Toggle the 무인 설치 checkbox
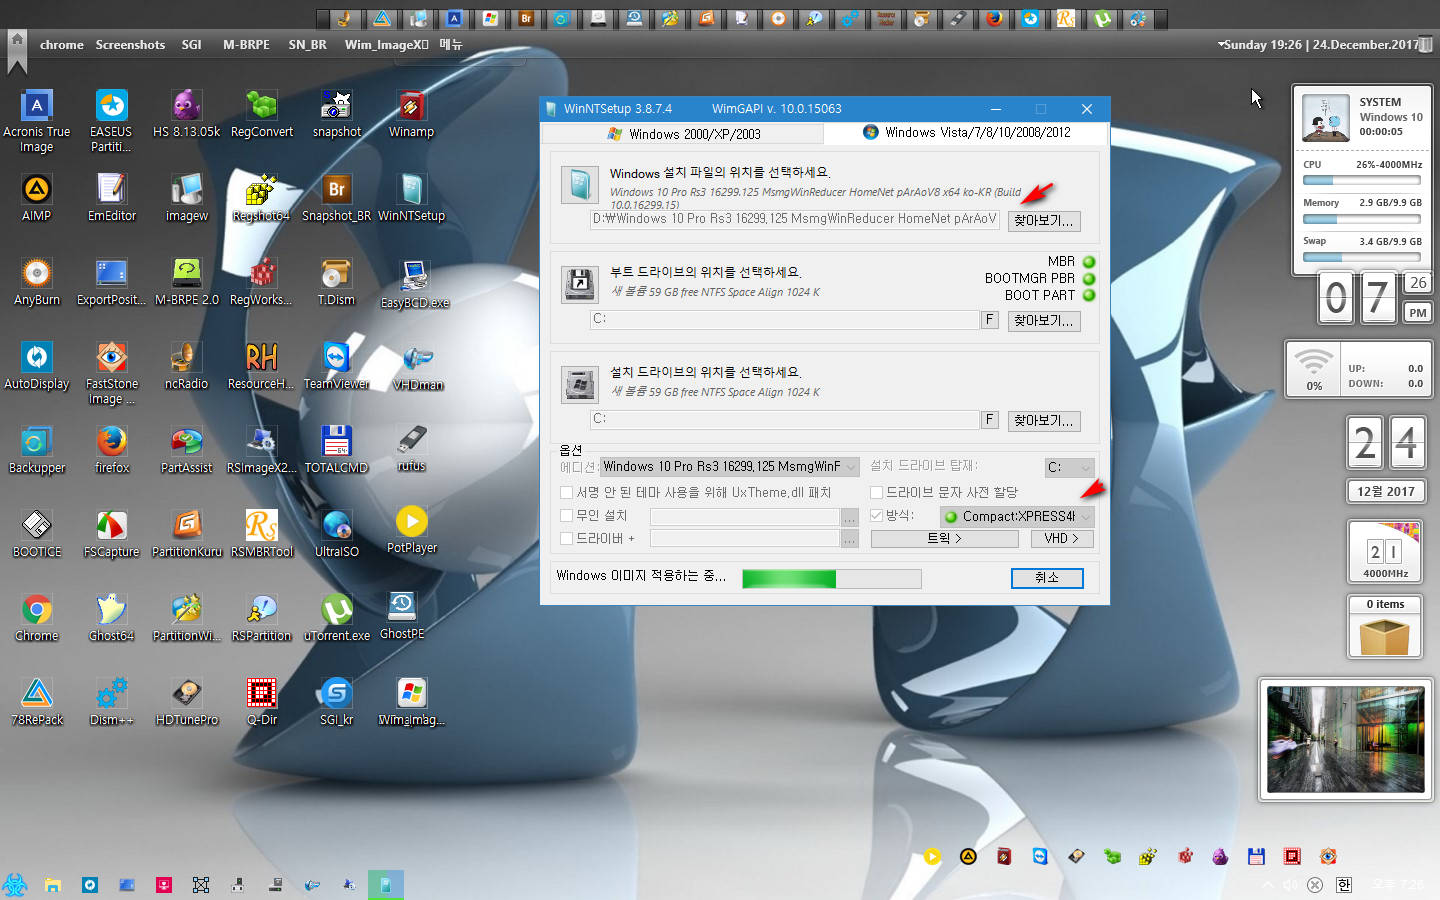Image resolution: width=1440 pixels, height=900 pixels. (x=567, y=515)
